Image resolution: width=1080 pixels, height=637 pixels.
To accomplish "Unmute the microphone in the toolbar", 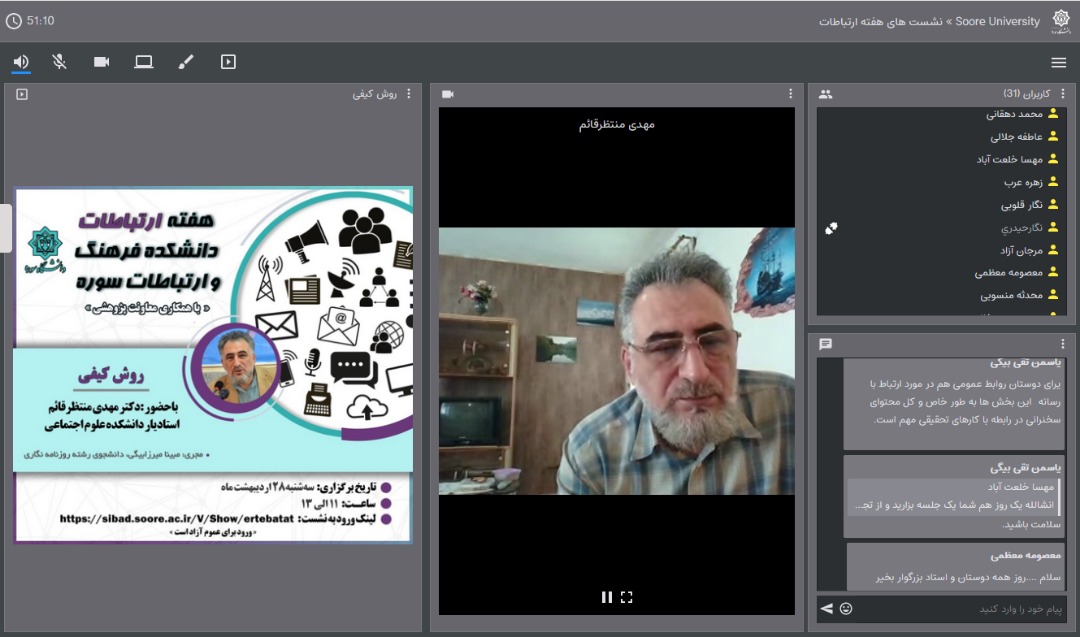I will 60,62.
